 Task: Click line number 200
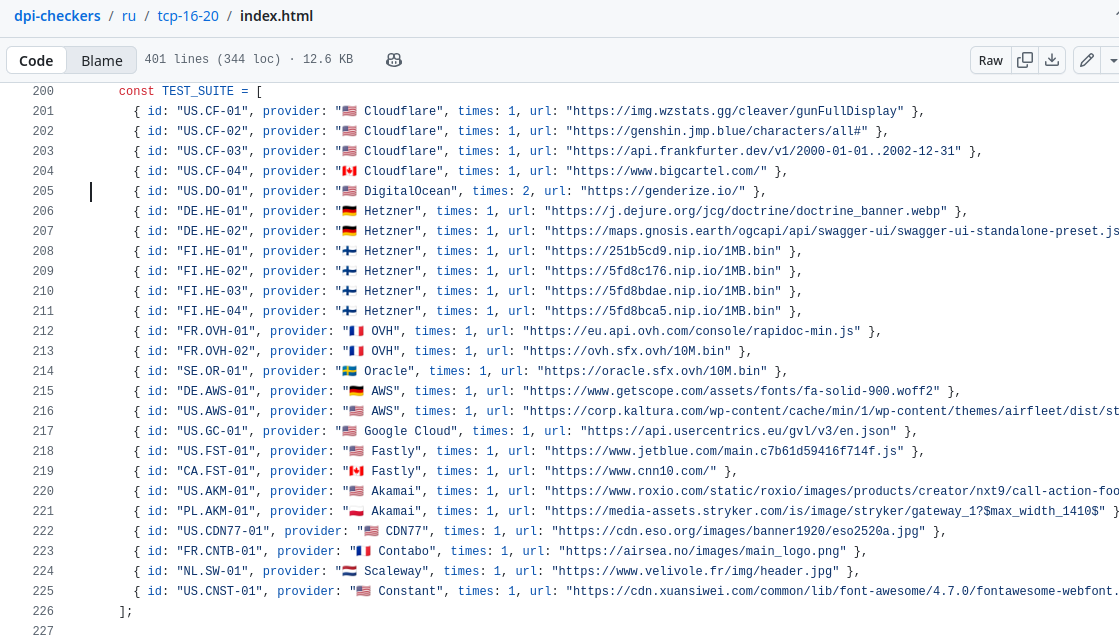click(43, 91)
